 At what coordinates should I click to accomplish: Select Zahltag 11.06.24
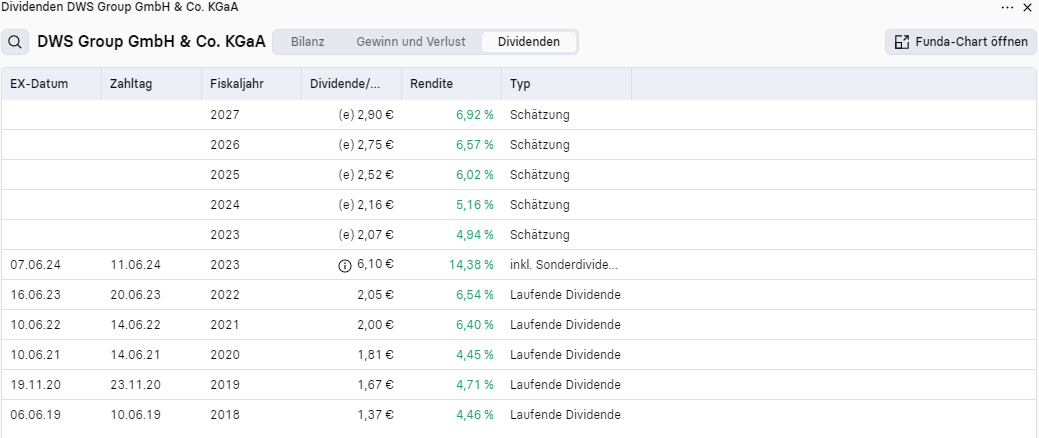pos(135,264)
